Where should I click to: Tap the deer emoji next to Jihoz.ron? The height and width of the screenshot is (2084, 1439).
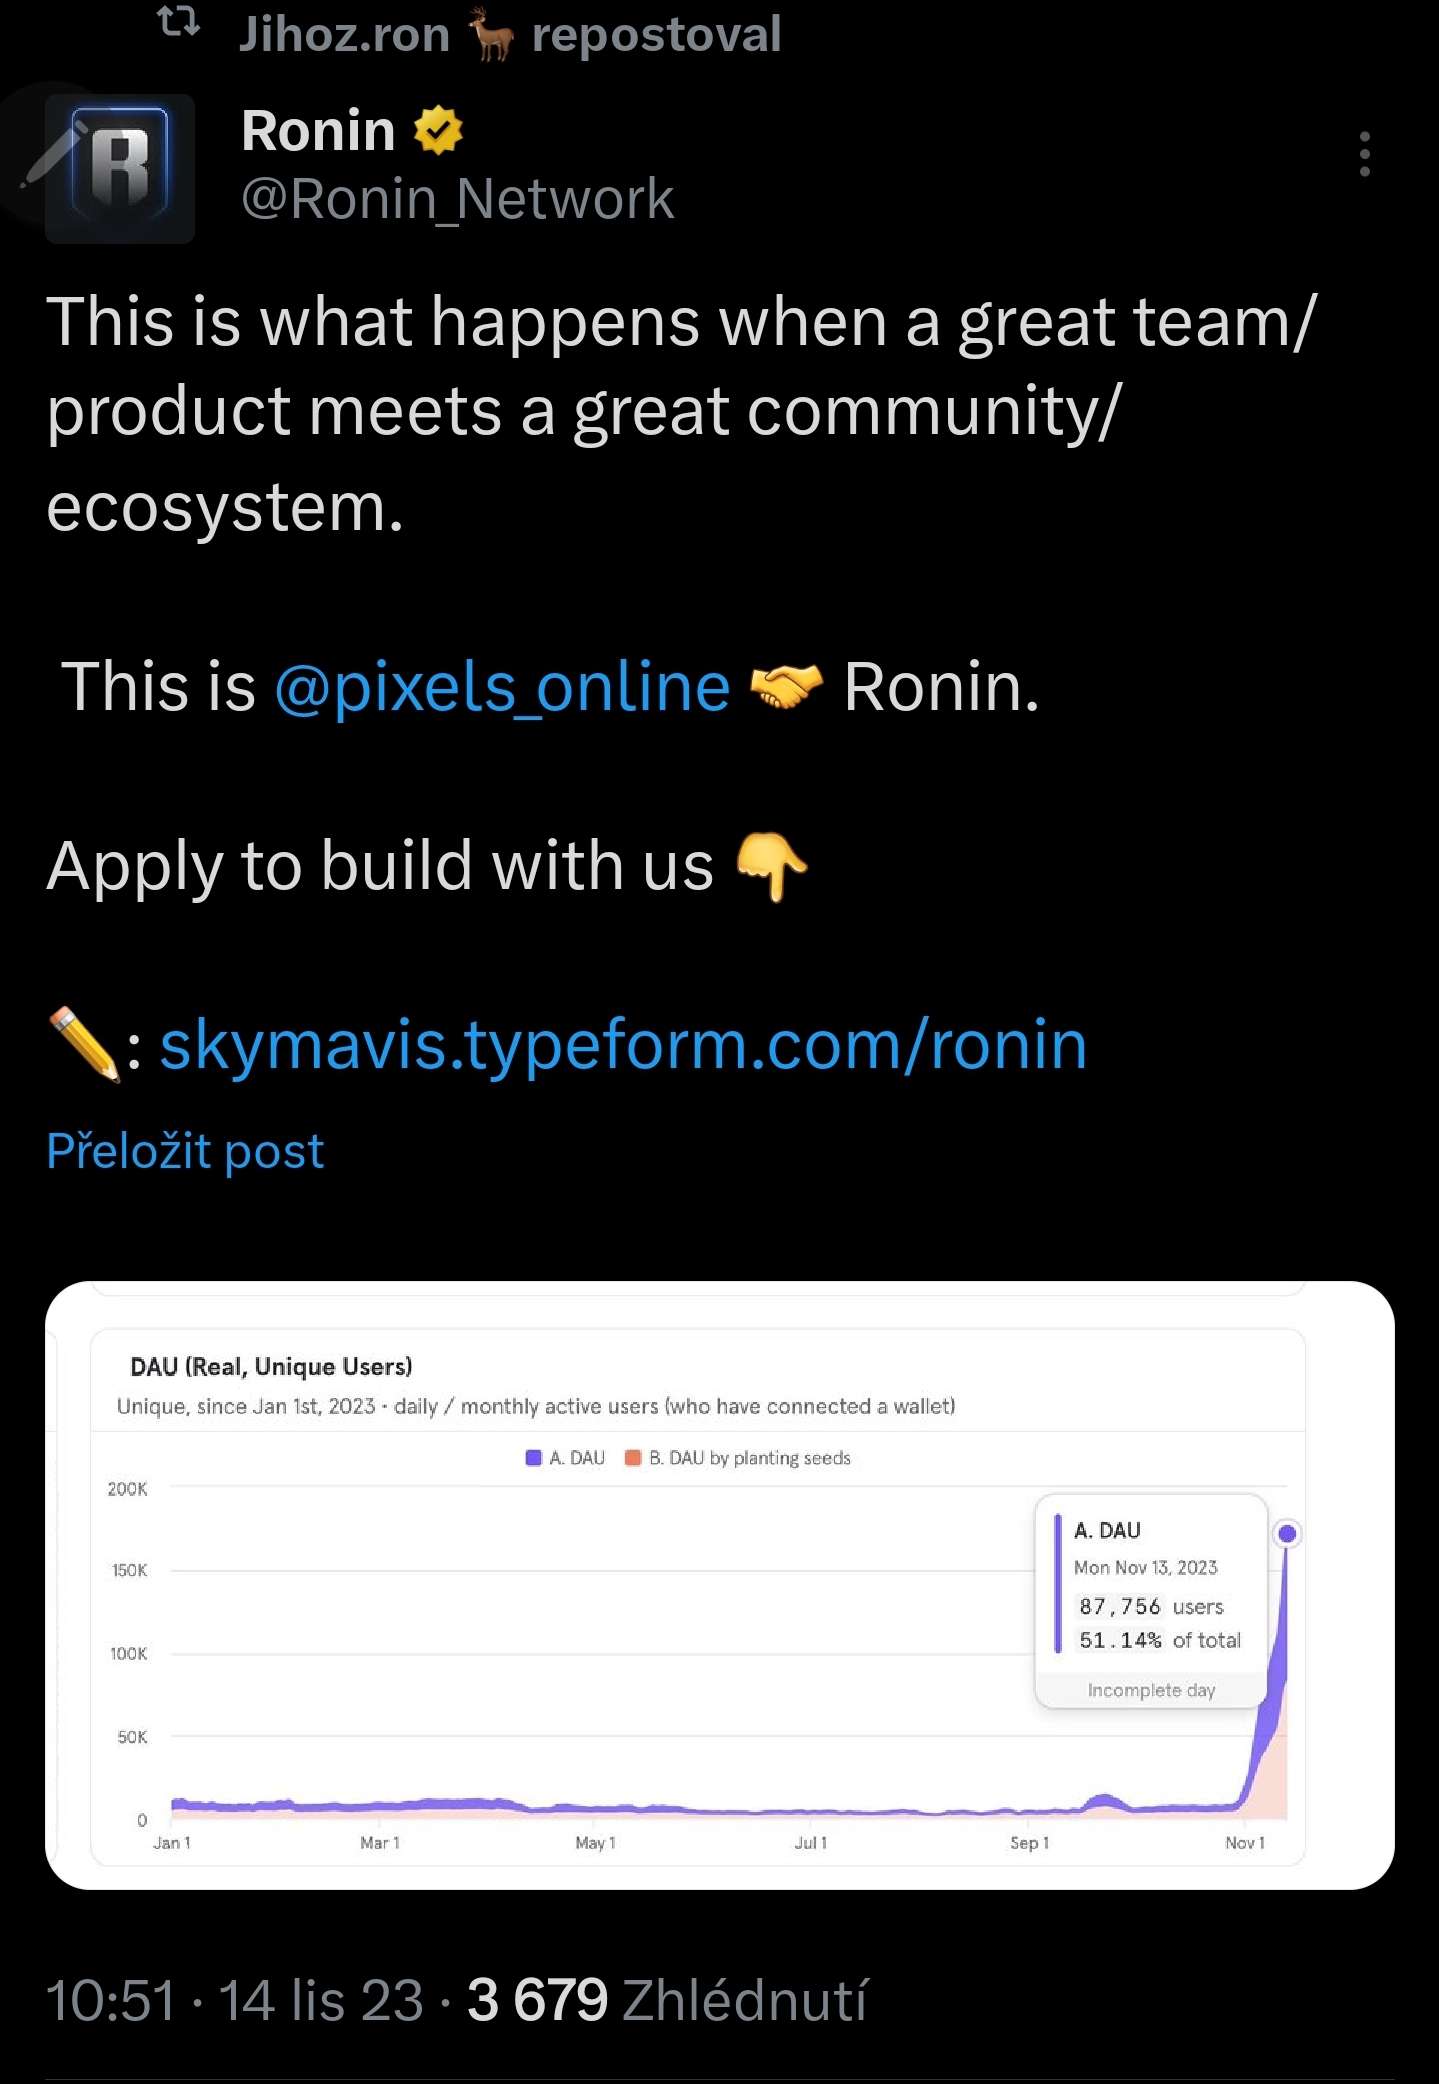pos(491,34)
